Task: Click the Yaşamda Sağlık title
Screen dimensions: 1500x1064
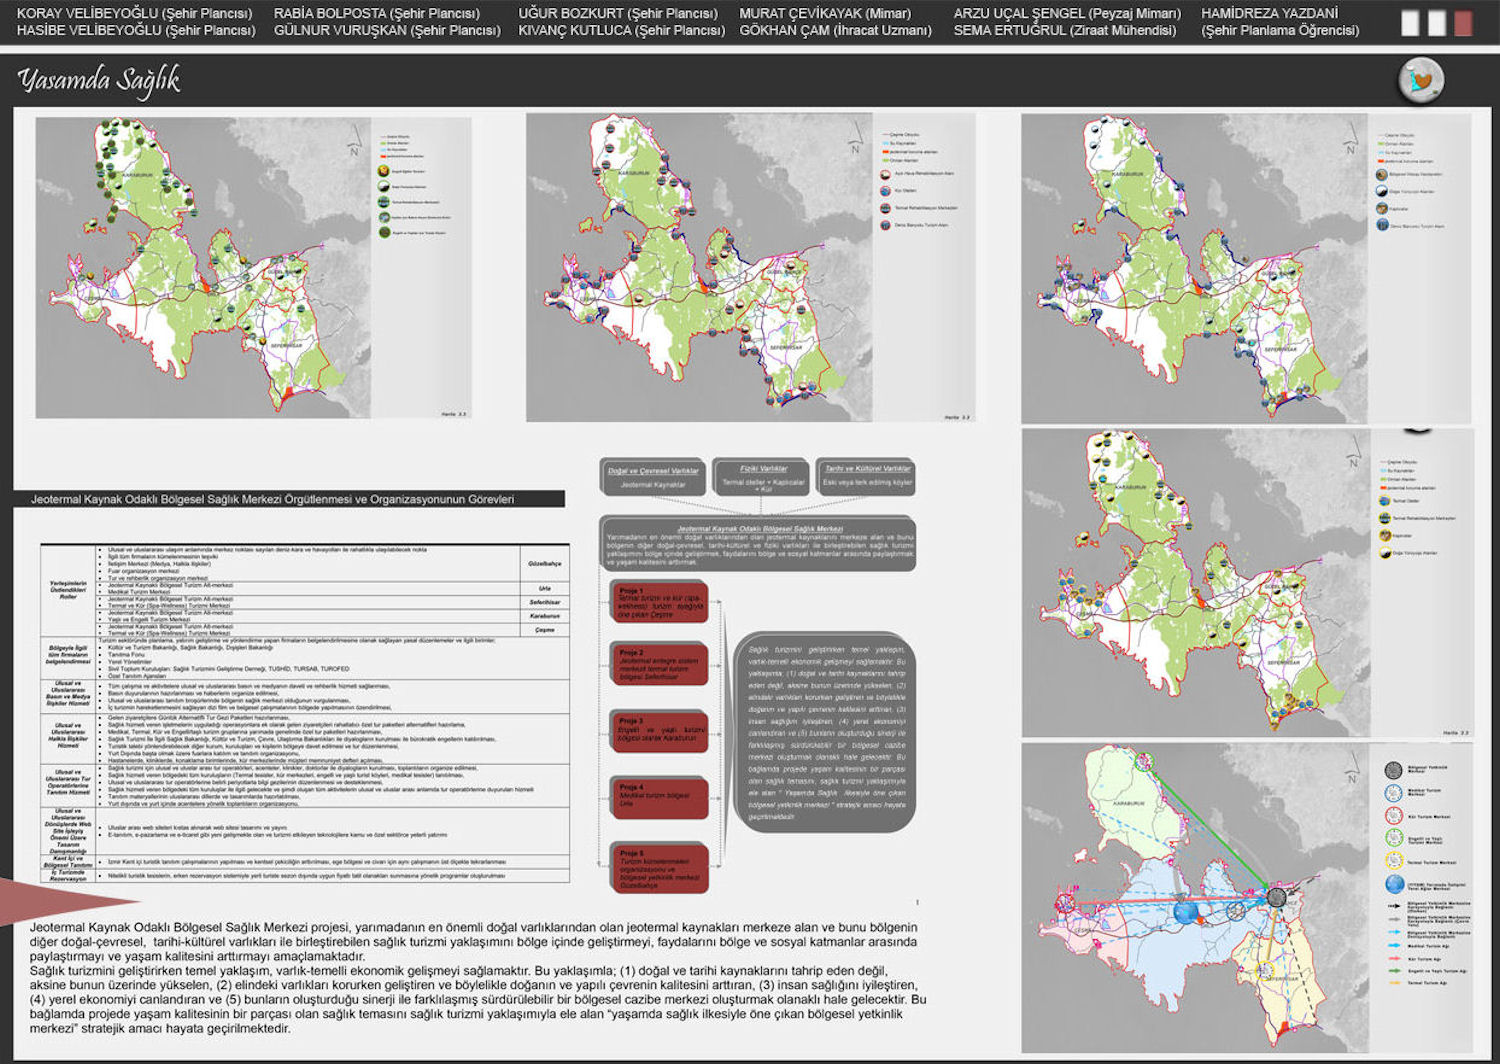Action: click(x=98, y=81)
